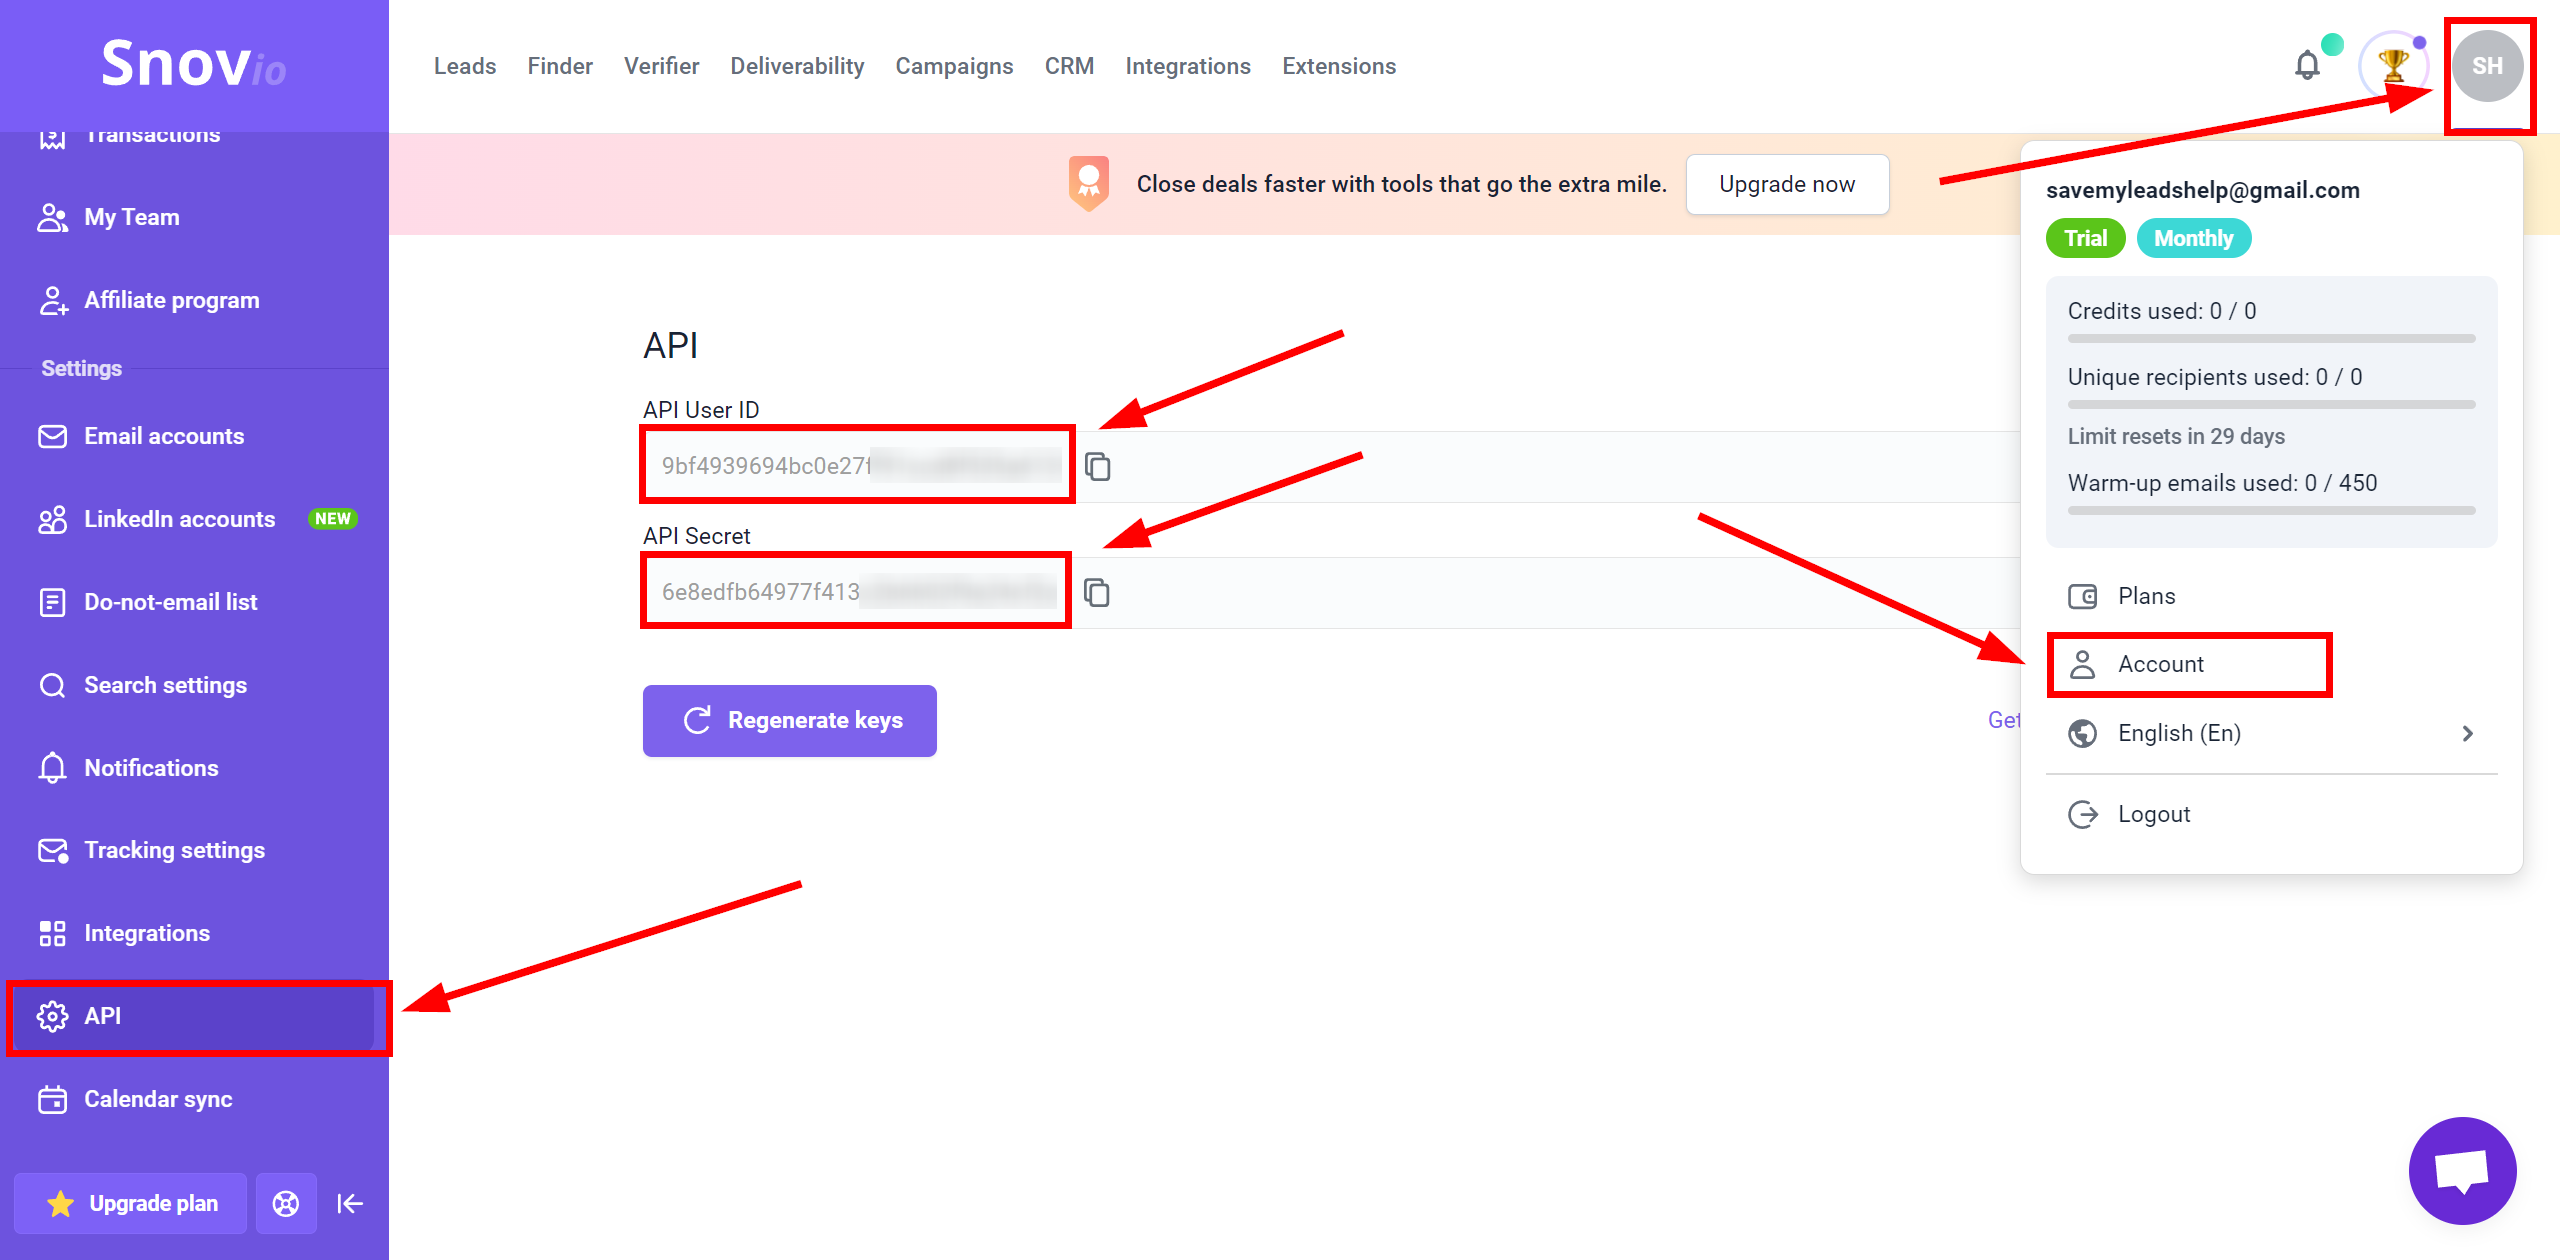Choose Logout from the profile menu
This screenshot has height=1260, width=2560.
tap(2272, 815)
